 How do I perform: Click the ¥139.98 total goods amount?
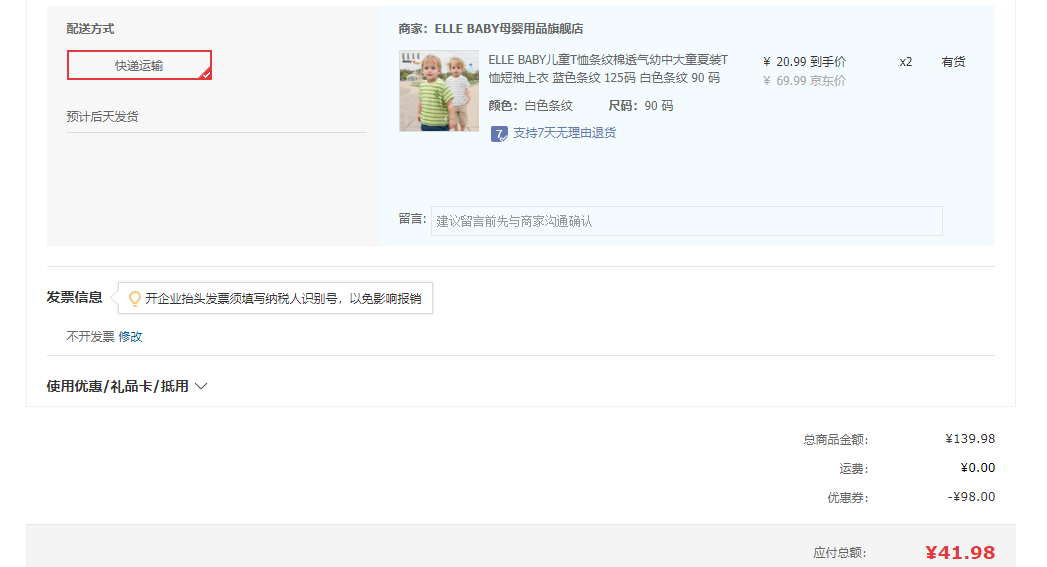969,439
